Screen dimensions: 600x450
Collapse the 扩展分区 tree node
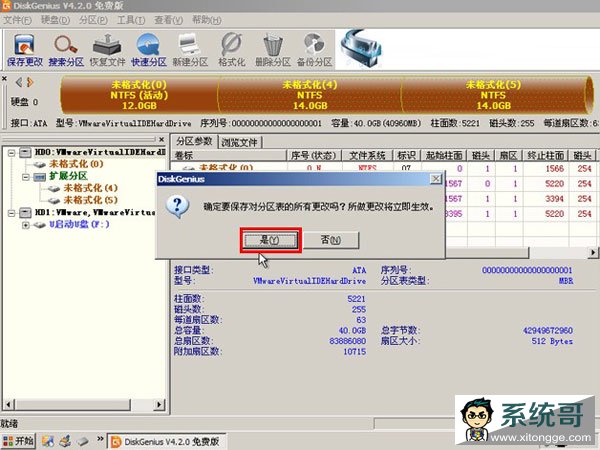(x=26, y=177)
